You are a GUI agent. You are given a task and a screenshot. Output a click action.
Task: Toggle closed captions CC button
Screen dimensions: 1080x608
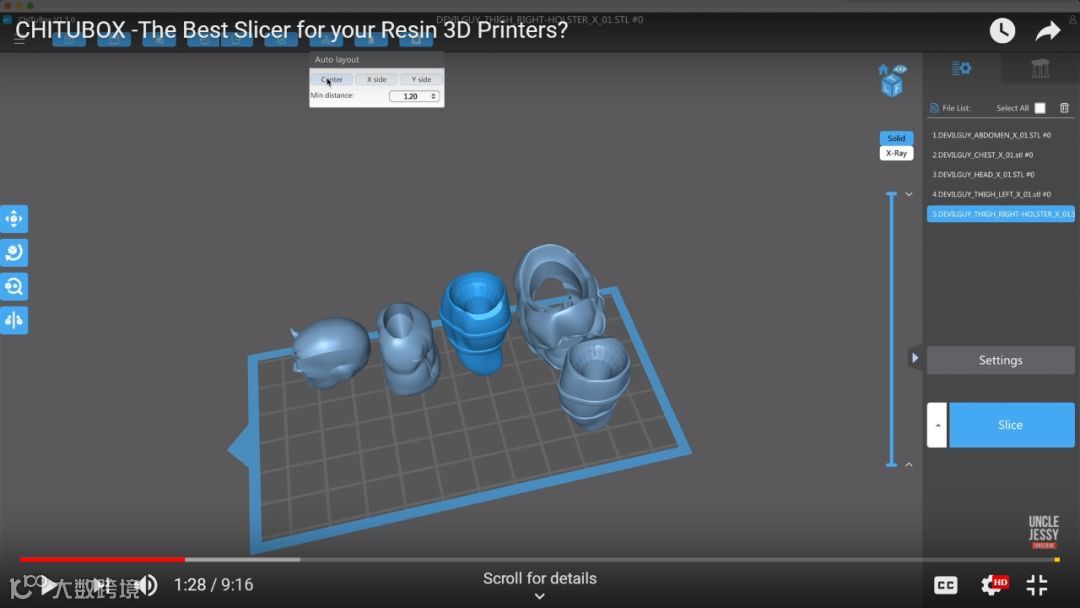coord(946,585)
